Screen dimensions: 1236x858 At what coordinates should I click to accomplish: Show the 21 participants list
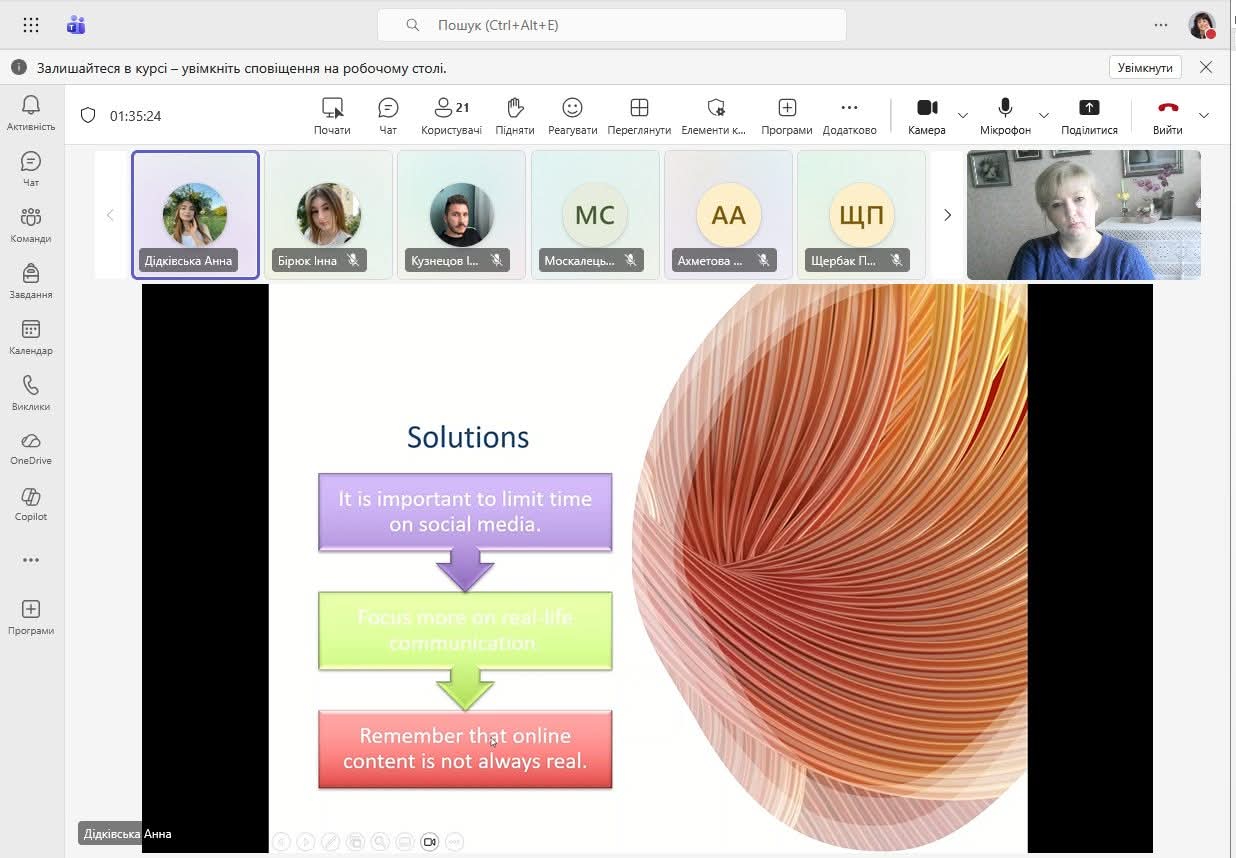(451, 115)
